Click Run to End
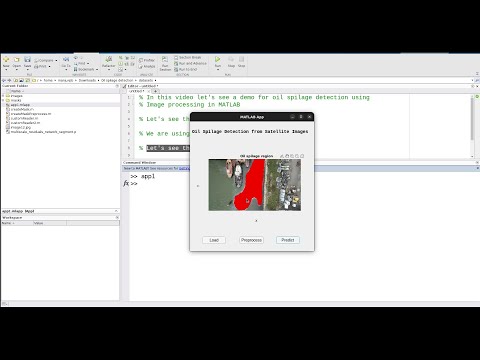This screenshot has width=480, height=360. pos(186,69)
